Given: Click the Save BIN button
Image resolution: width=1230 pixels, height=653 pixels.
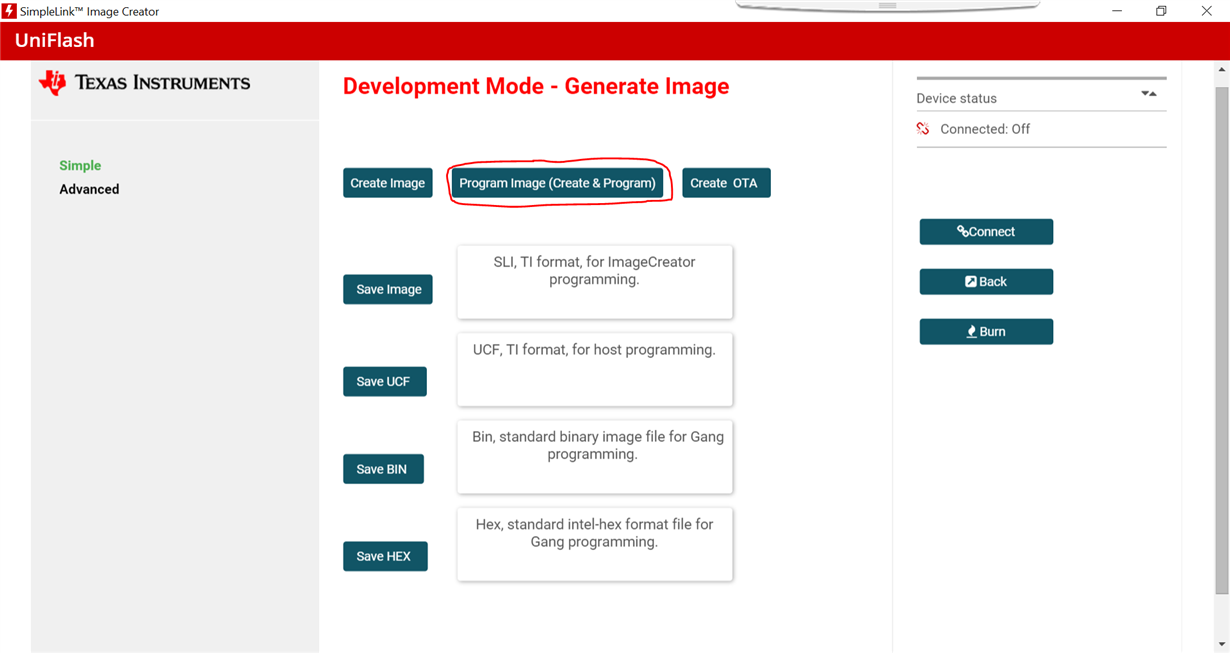Looking at the screenshot, I should click(383, 469).
